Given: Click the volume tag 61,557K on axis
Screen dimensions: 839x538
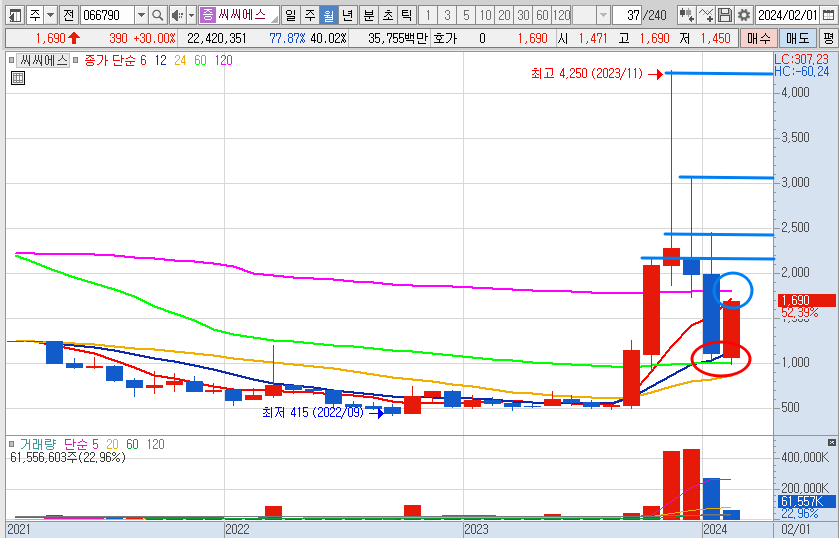Looking at the screenshot, I should (805, 502).
